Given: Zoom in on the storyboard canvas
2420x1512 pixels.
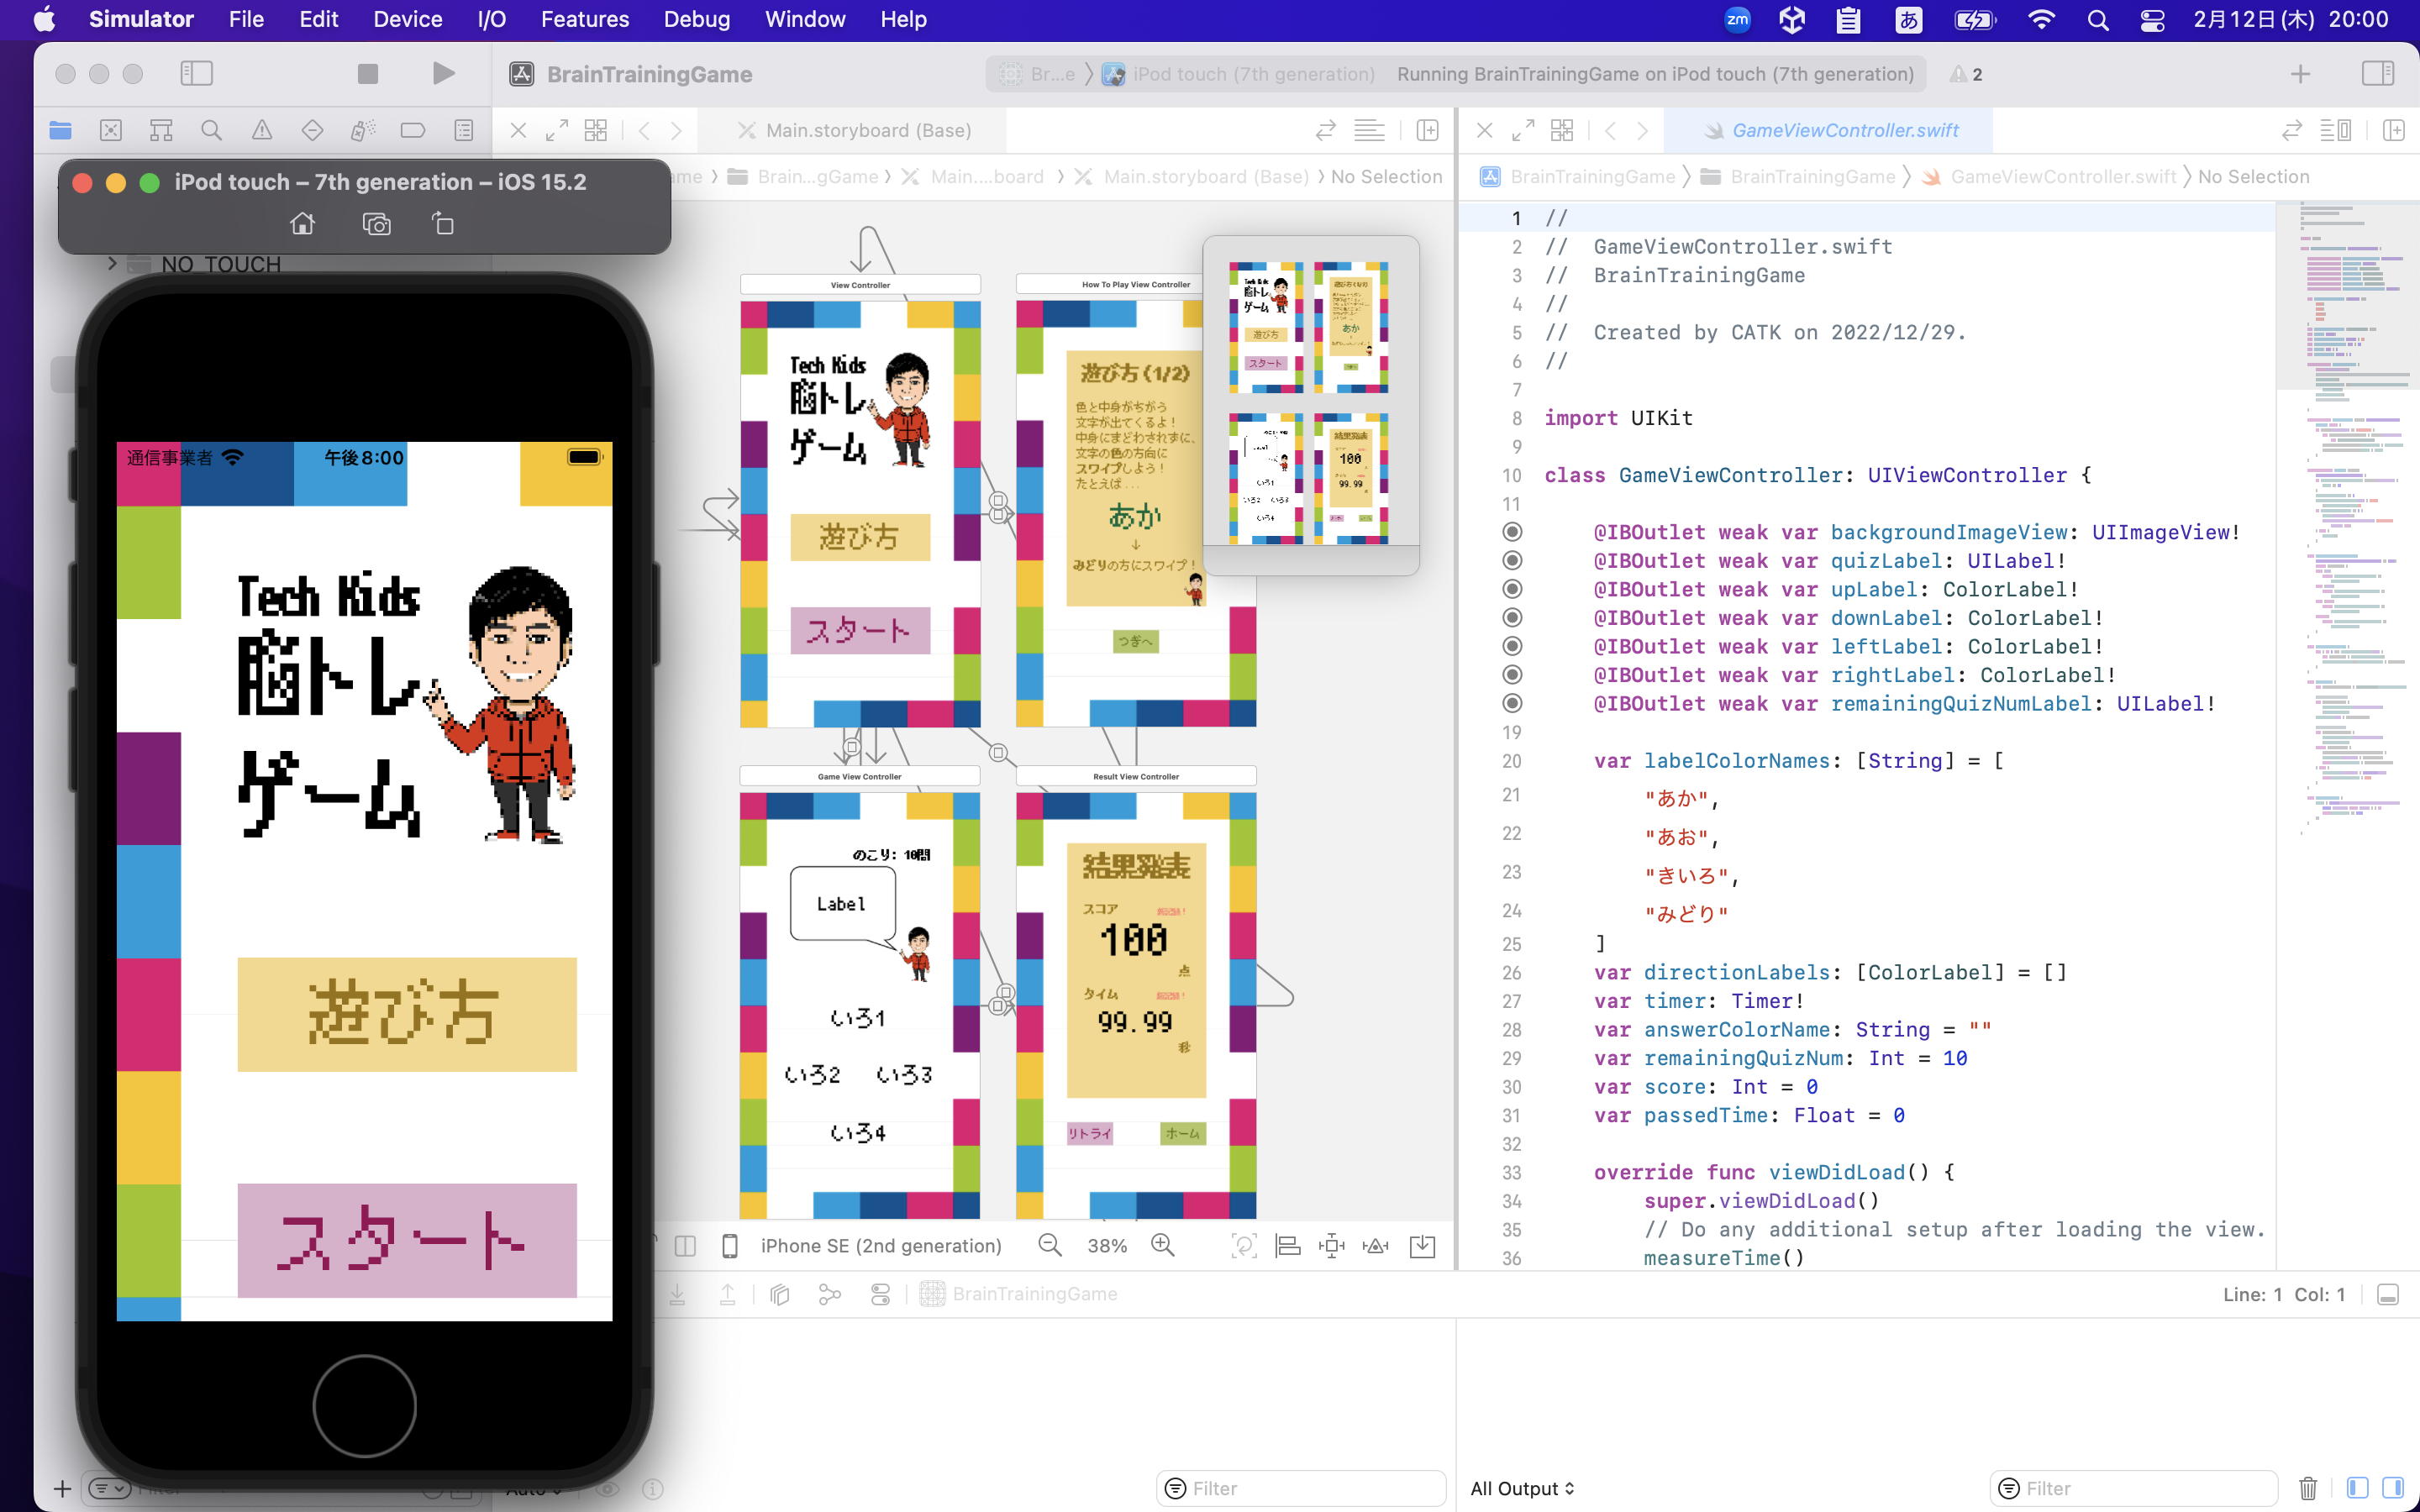Looking at the screenshot, I should pos(1162,1245).
